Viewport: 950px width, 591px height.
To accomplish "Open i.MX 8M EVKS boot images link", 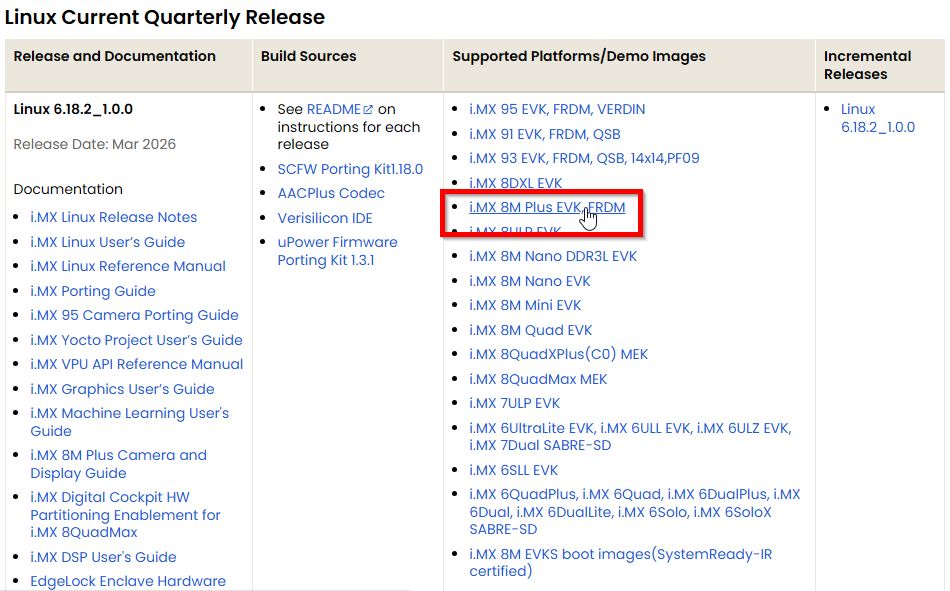I will 620,563.
